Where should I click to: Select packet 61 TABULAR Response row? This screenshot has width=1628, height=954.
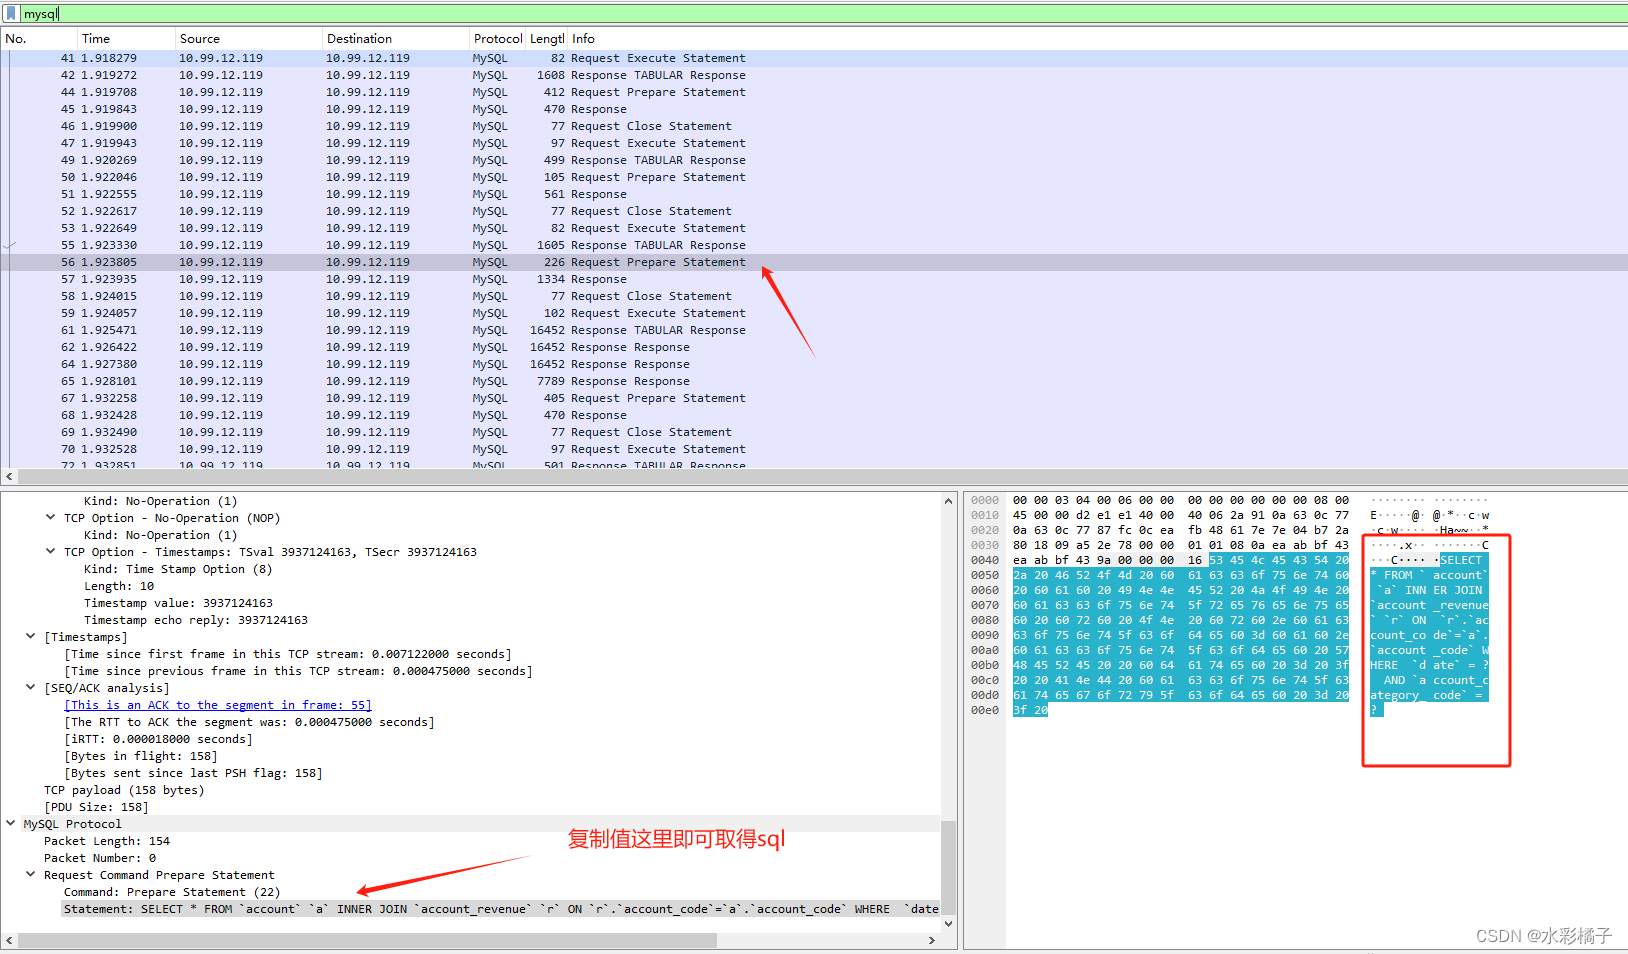coord(814,330)
